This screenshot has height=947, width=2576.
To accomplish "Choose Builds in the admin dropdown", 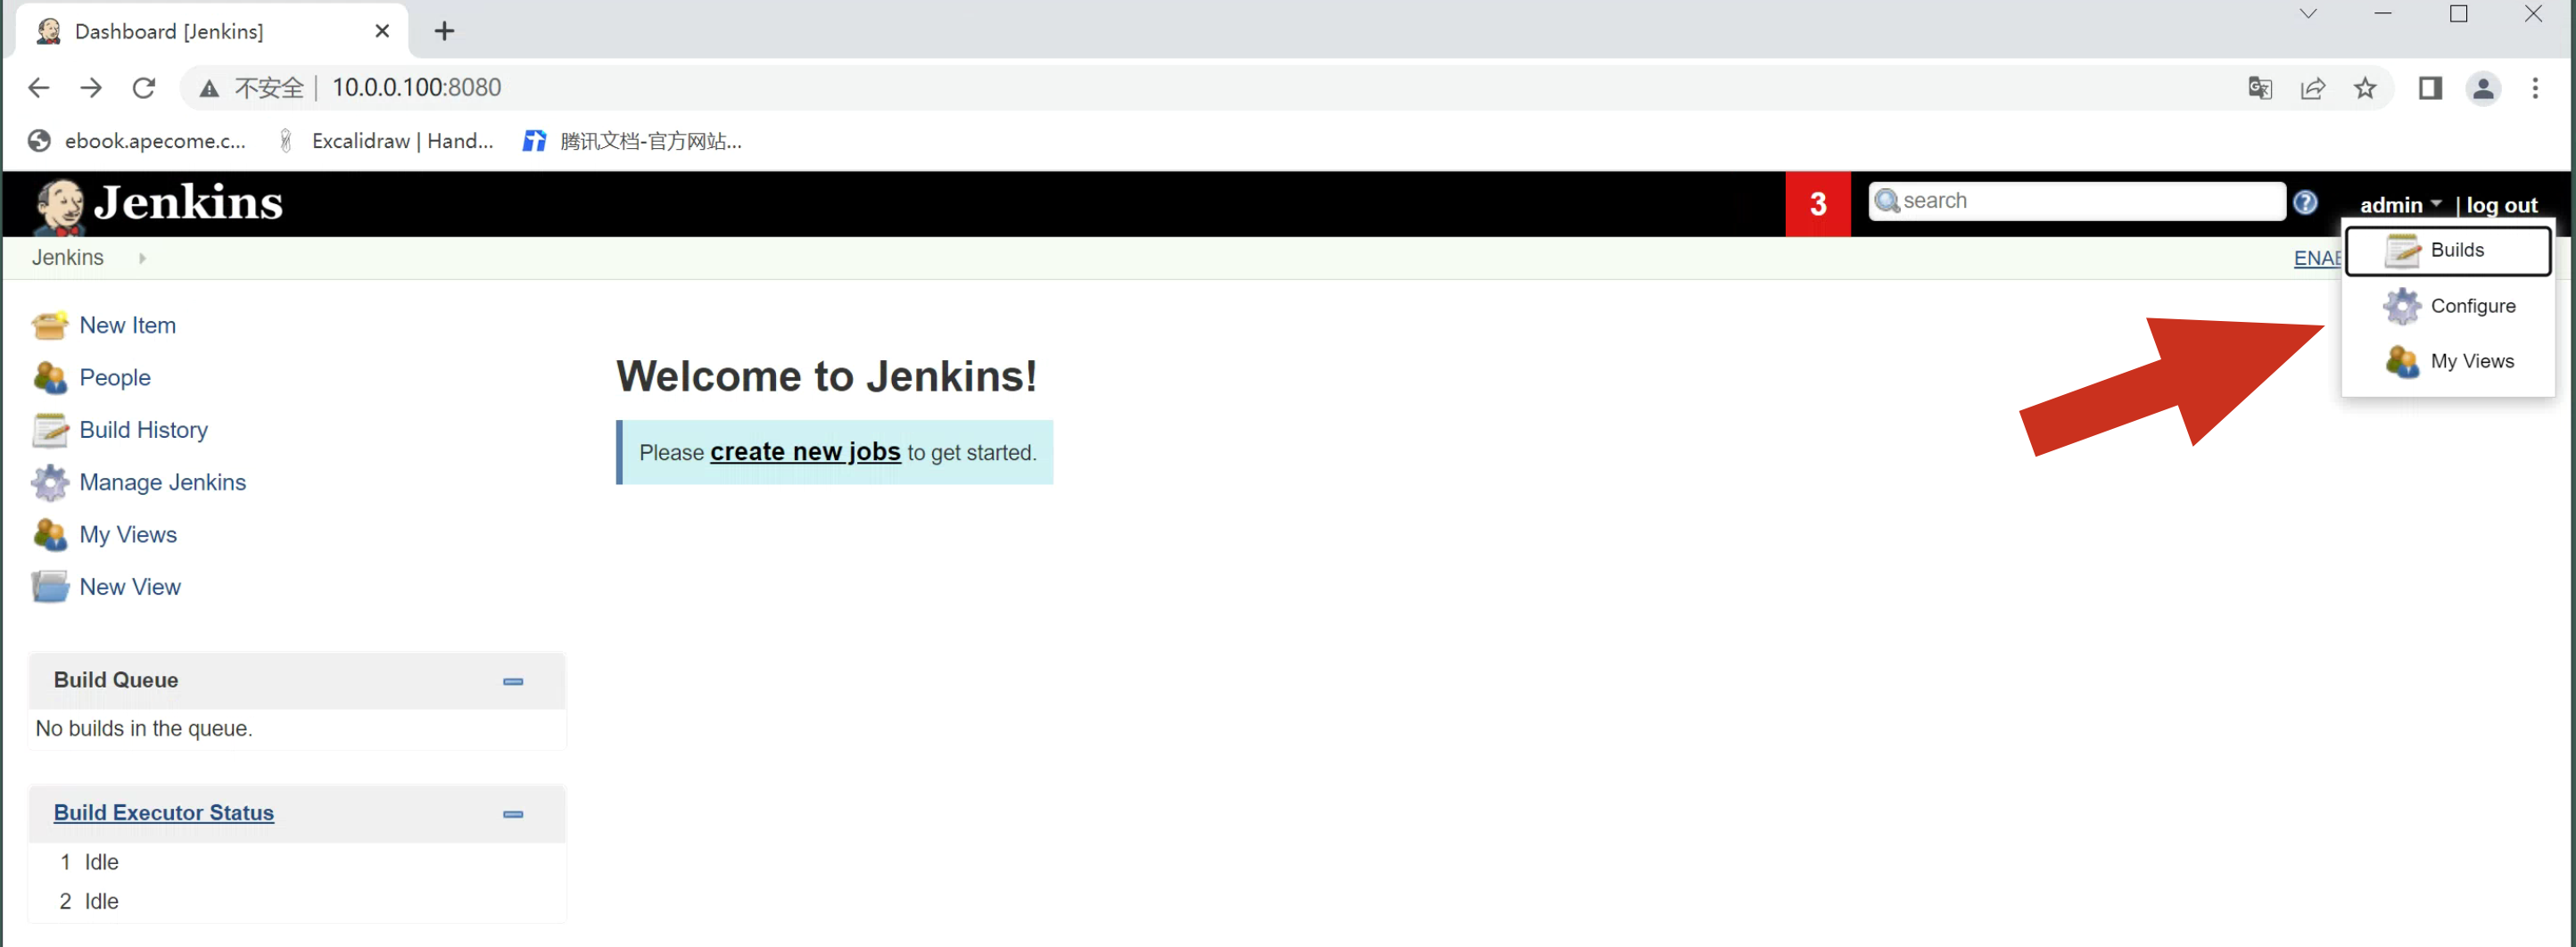I will click(x=2455, y=250).
